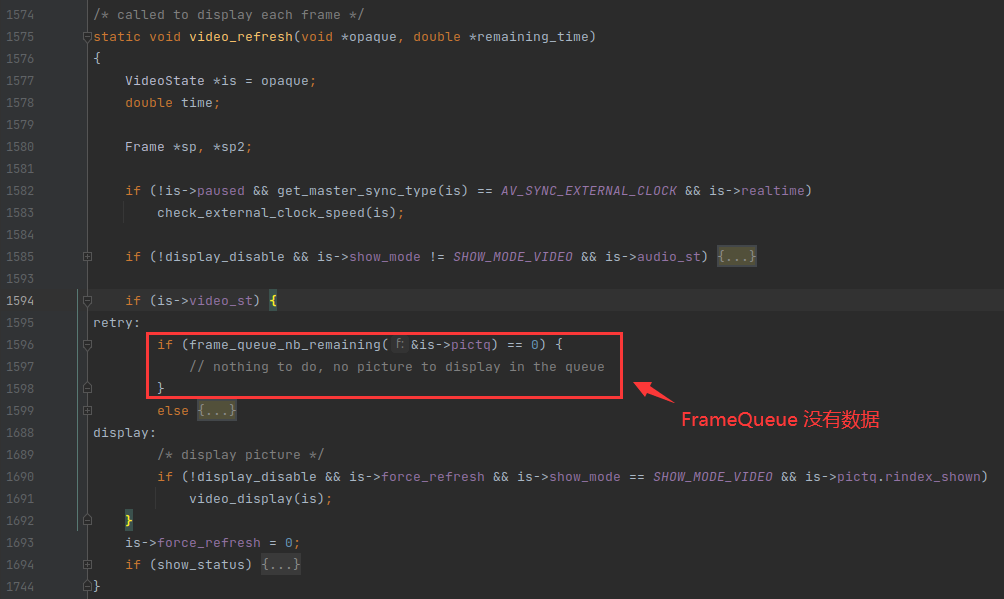Screen dimensions: 1004x599
Task: Click the red FrameQueue annotation text
Action: point(780,420)
